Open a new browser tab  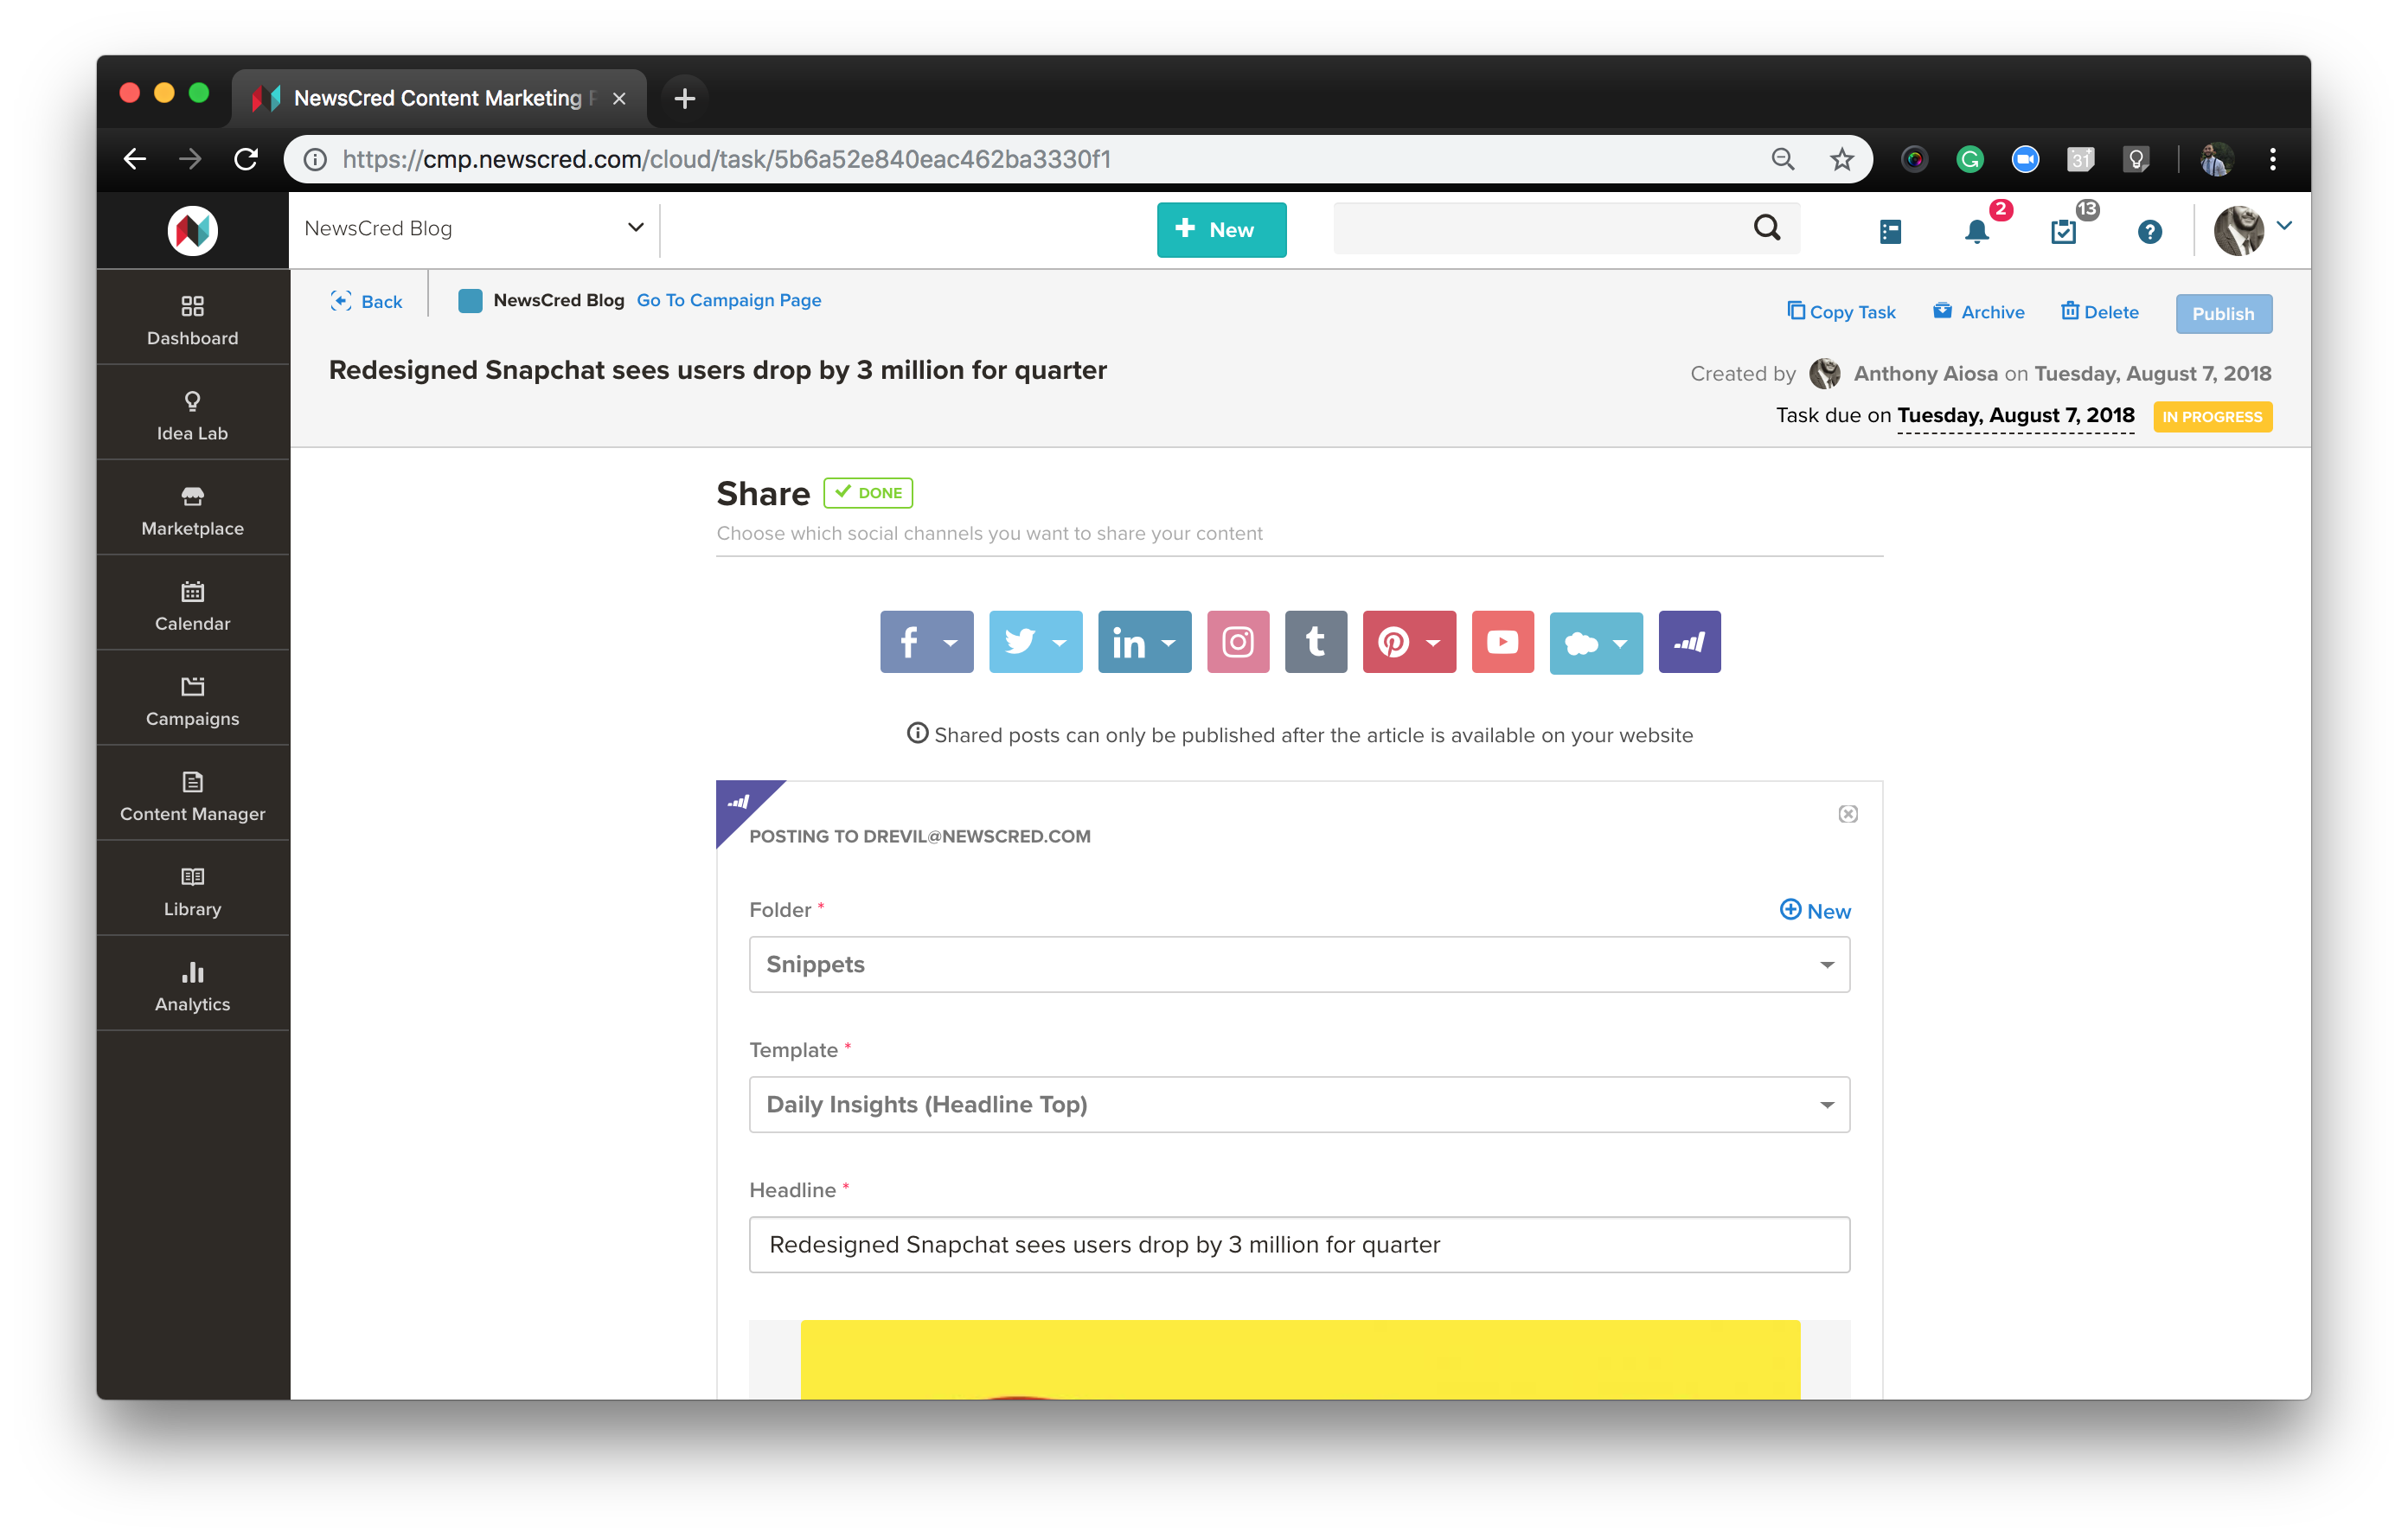point(684,98)
